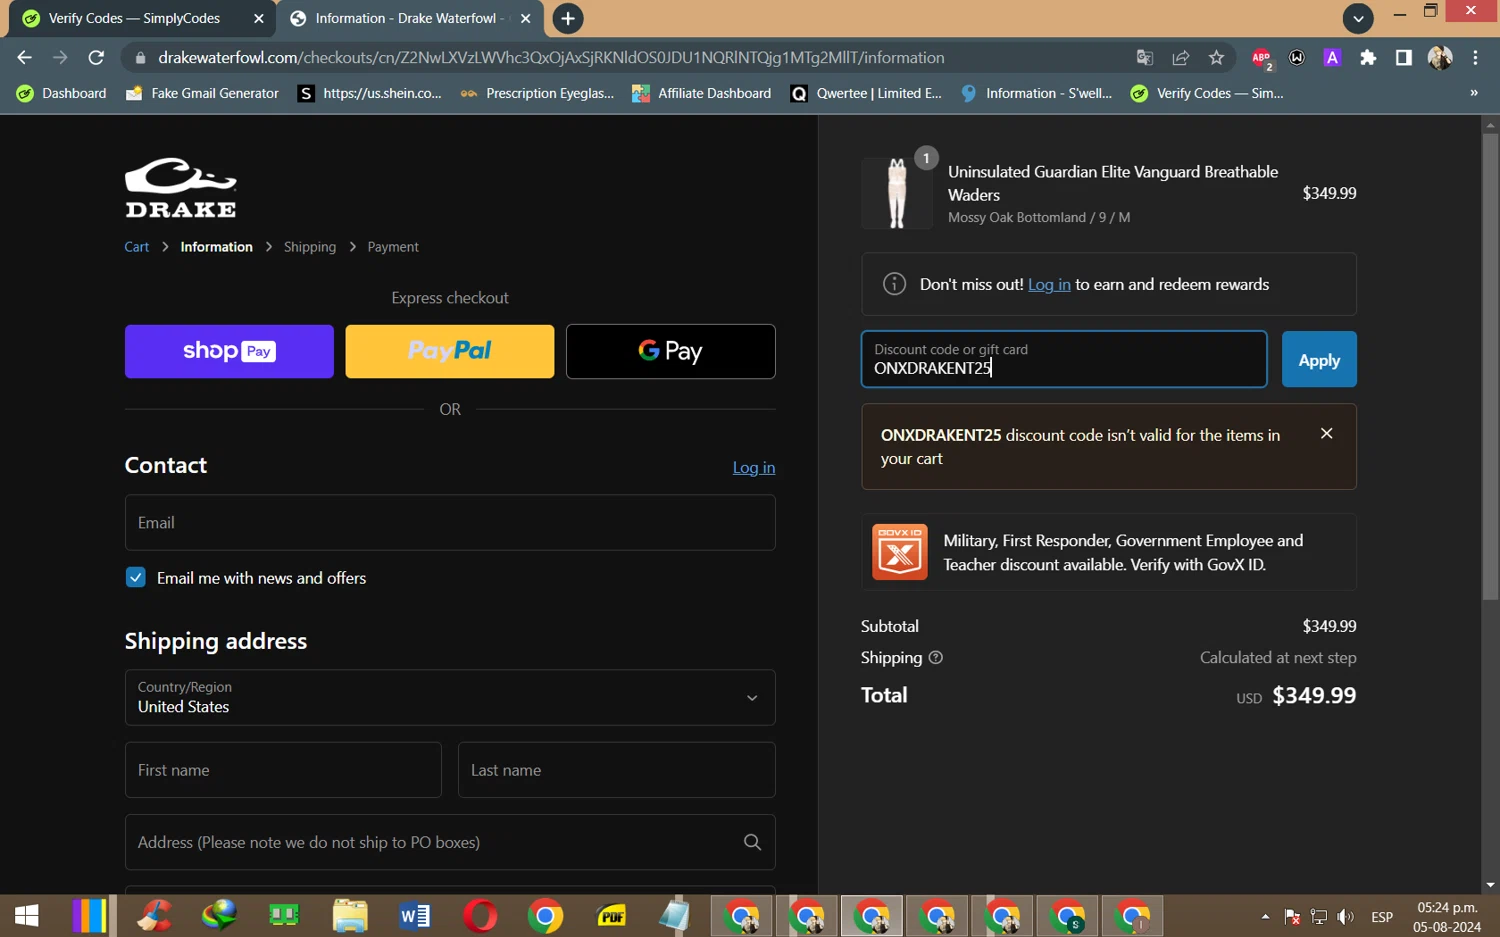Viewport: 1500px width, 937px height.
Task: Click the Shipping help question mark icon
Action: [x=936, y=658]
